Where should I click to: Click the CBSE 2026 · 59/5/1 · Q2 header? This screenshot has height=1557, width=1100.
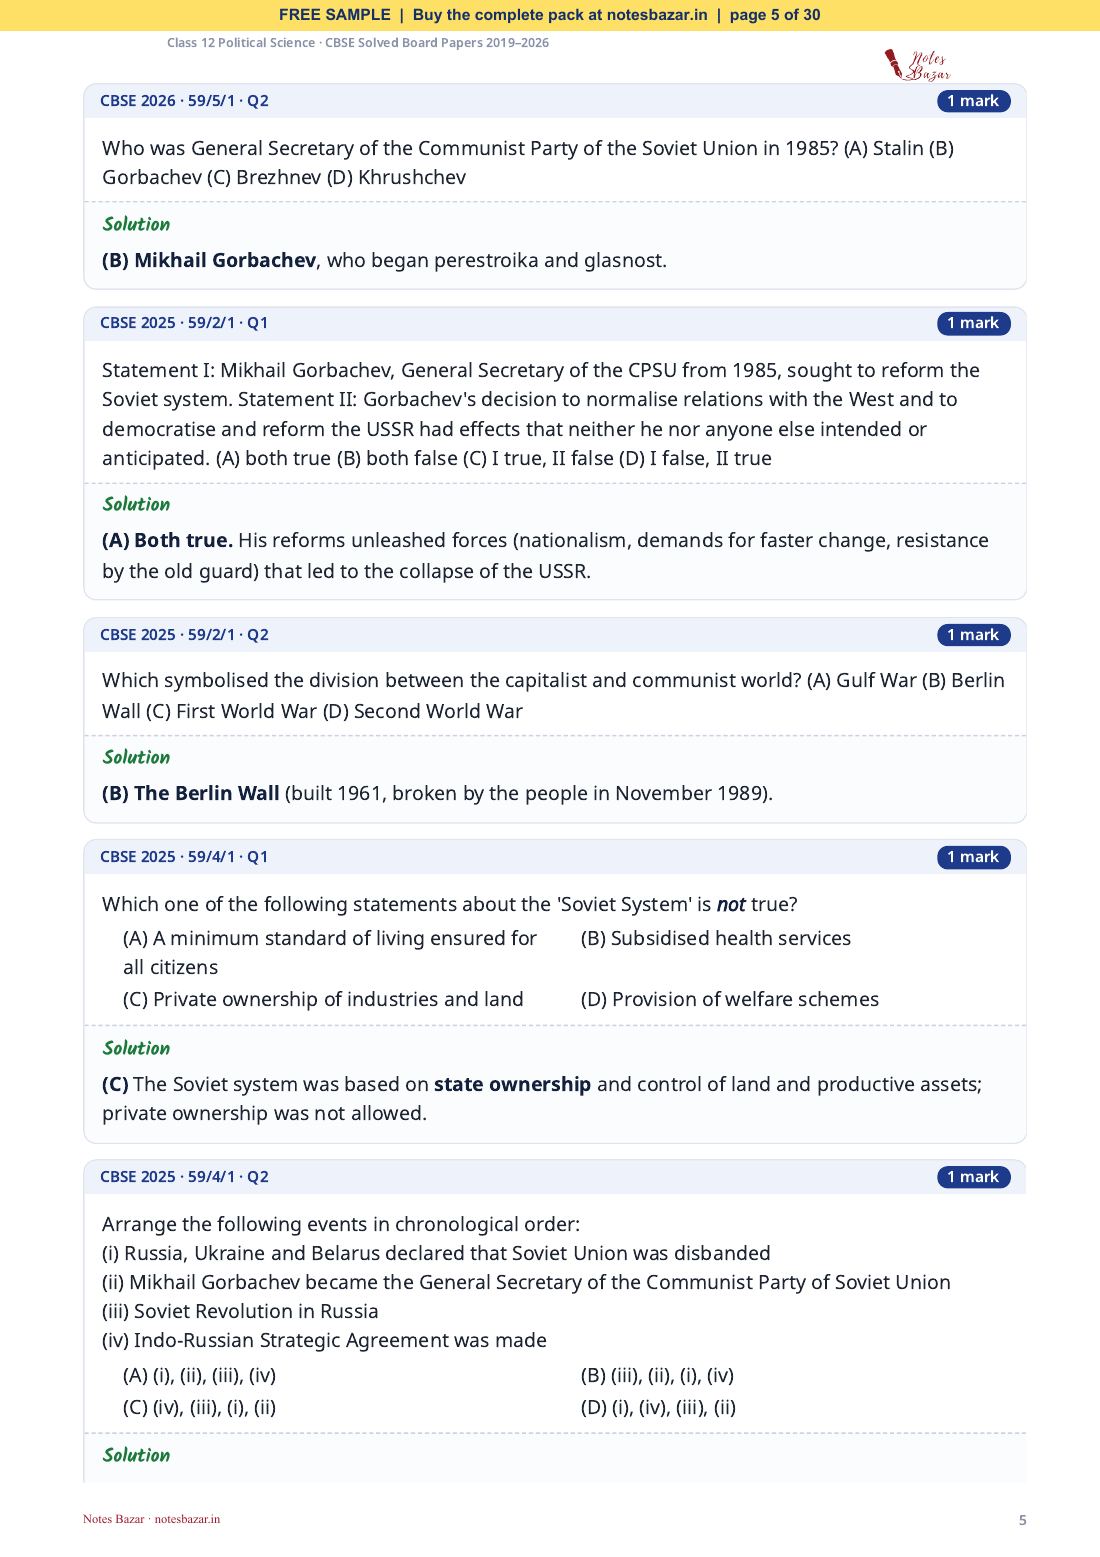pos(184,101)
